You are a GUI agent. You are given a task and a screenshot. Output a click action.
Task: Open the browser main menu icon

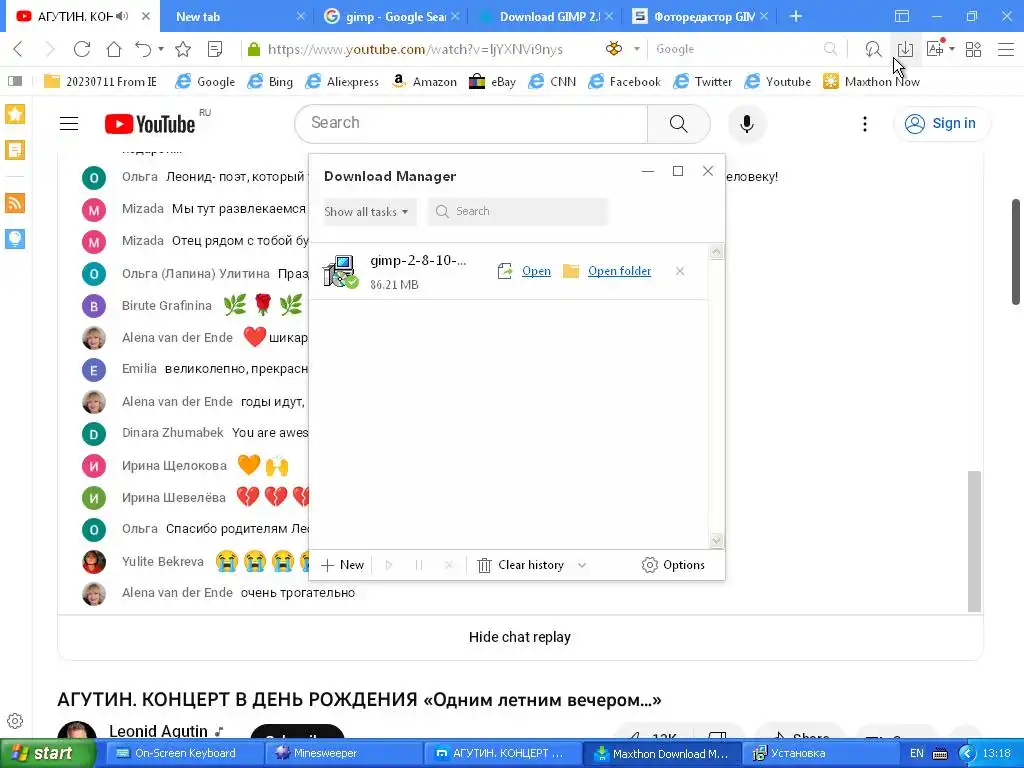(x=1006, y=49)
